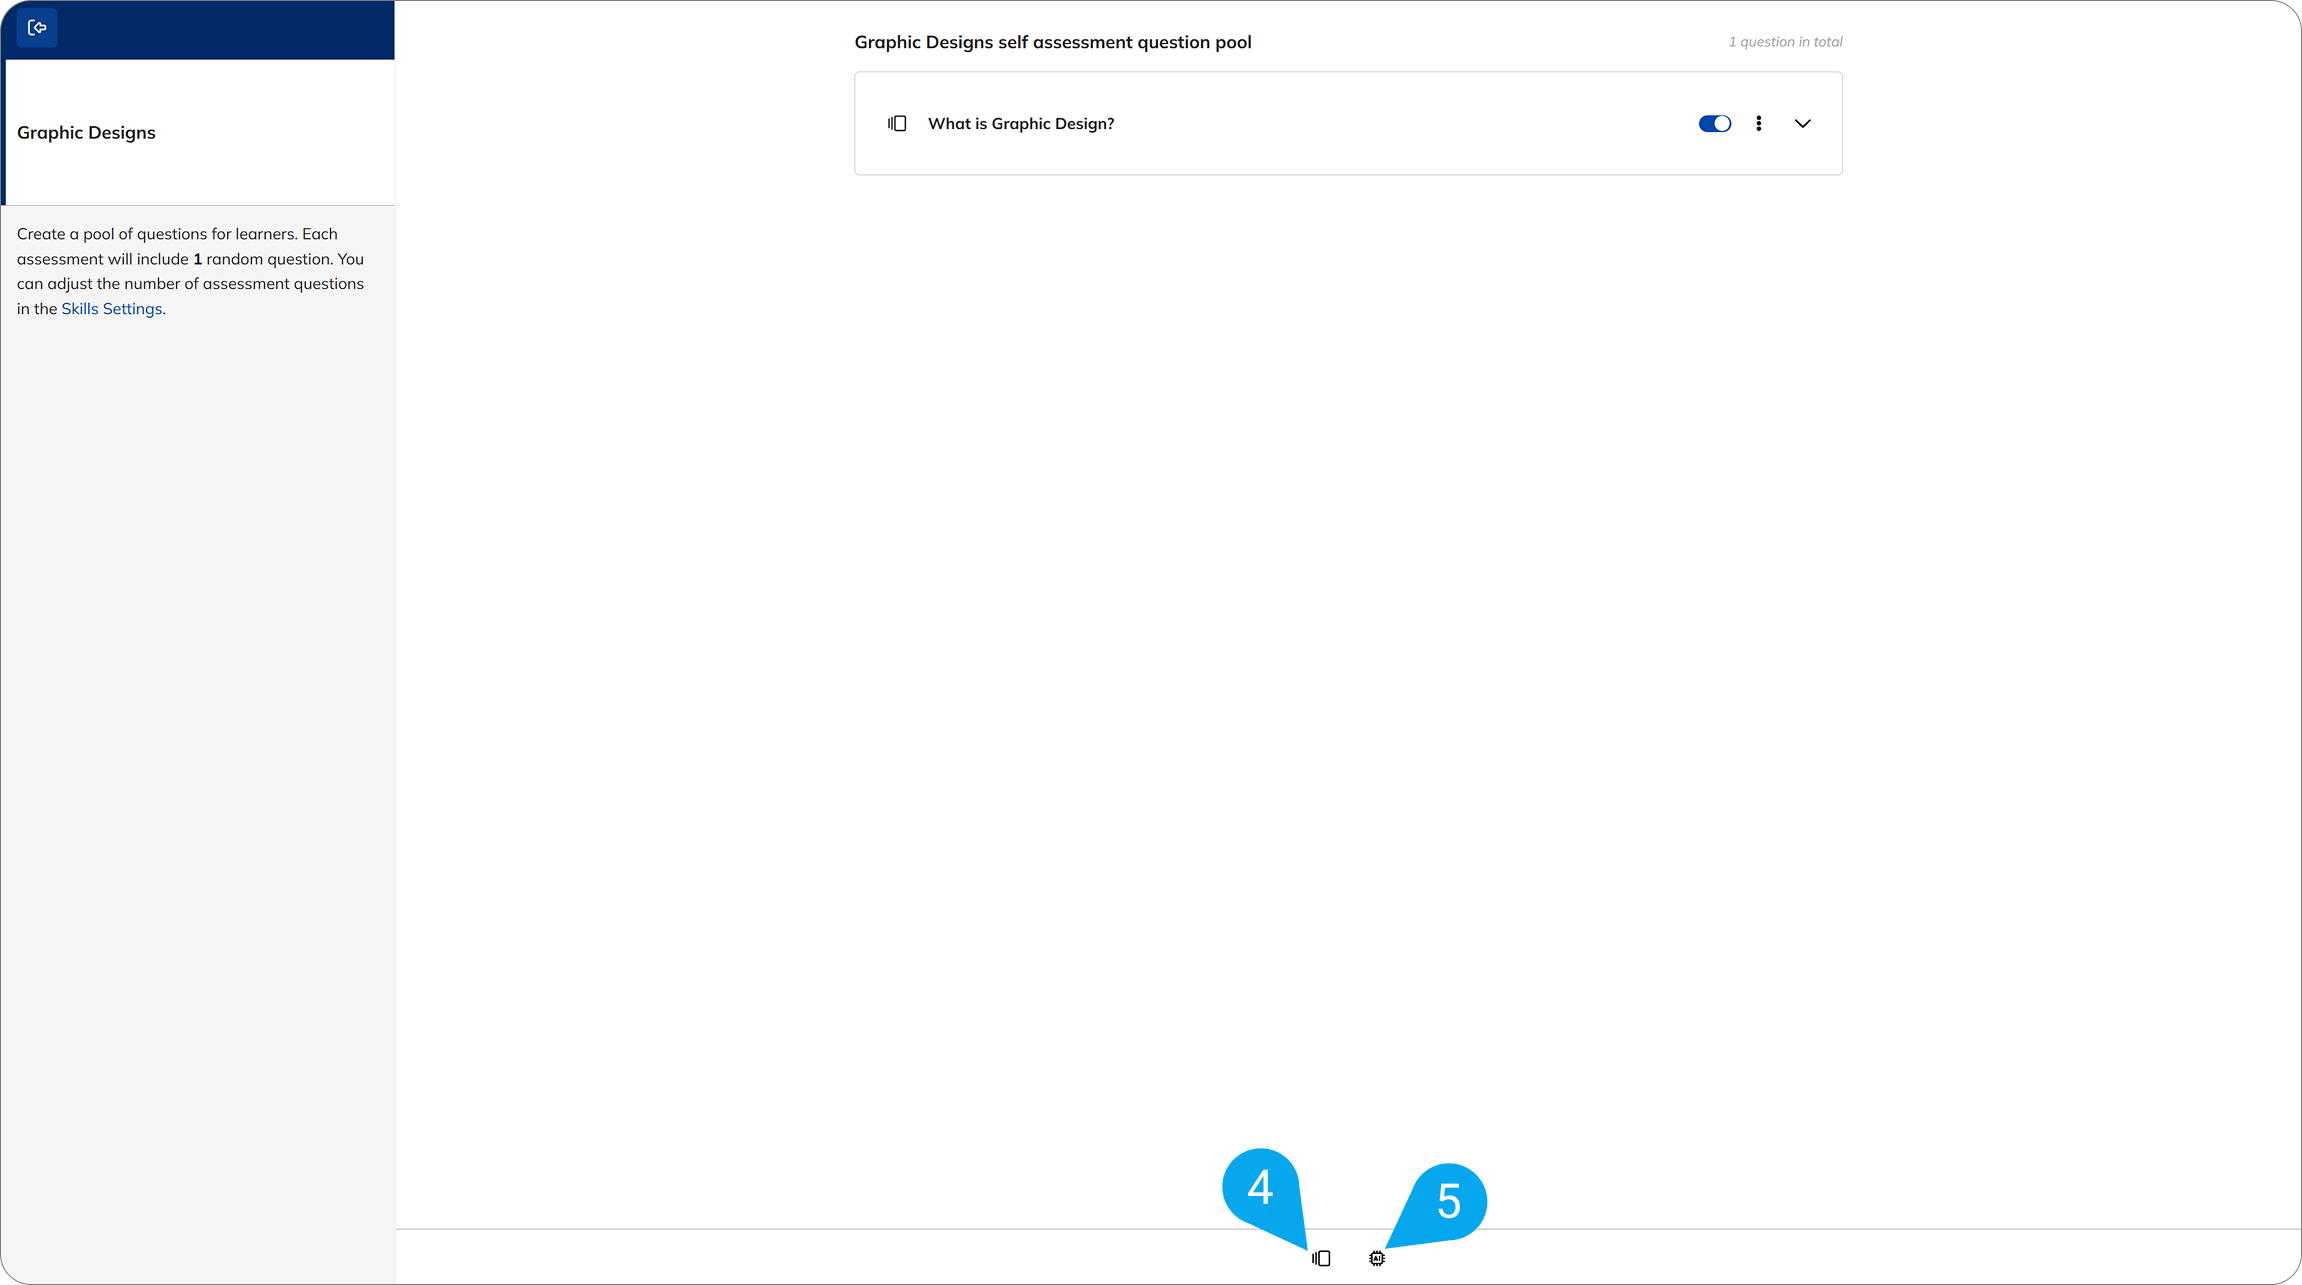Image resolution: width=2302 pixels, height=1285 pixels.
Task: Click the question title "What is Graphic Design?"
Action: [1021, 123]
